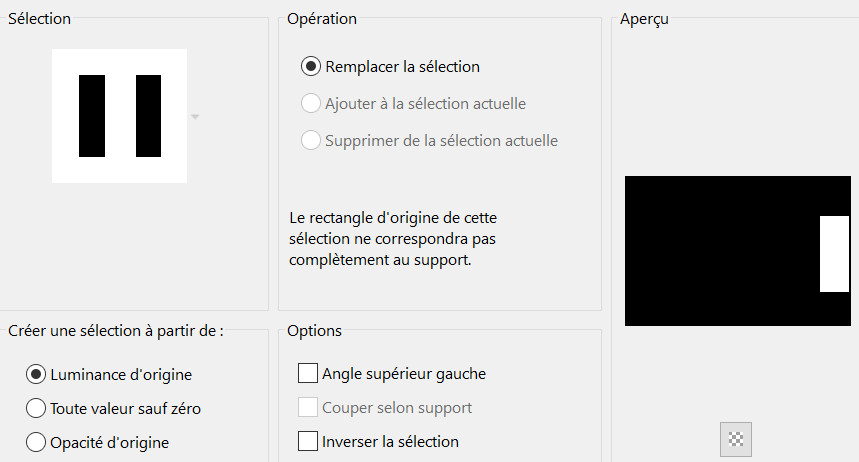Toggle the checkerboard transparency preview icon
The image size is (859, 462).
[x=735, y=438]
